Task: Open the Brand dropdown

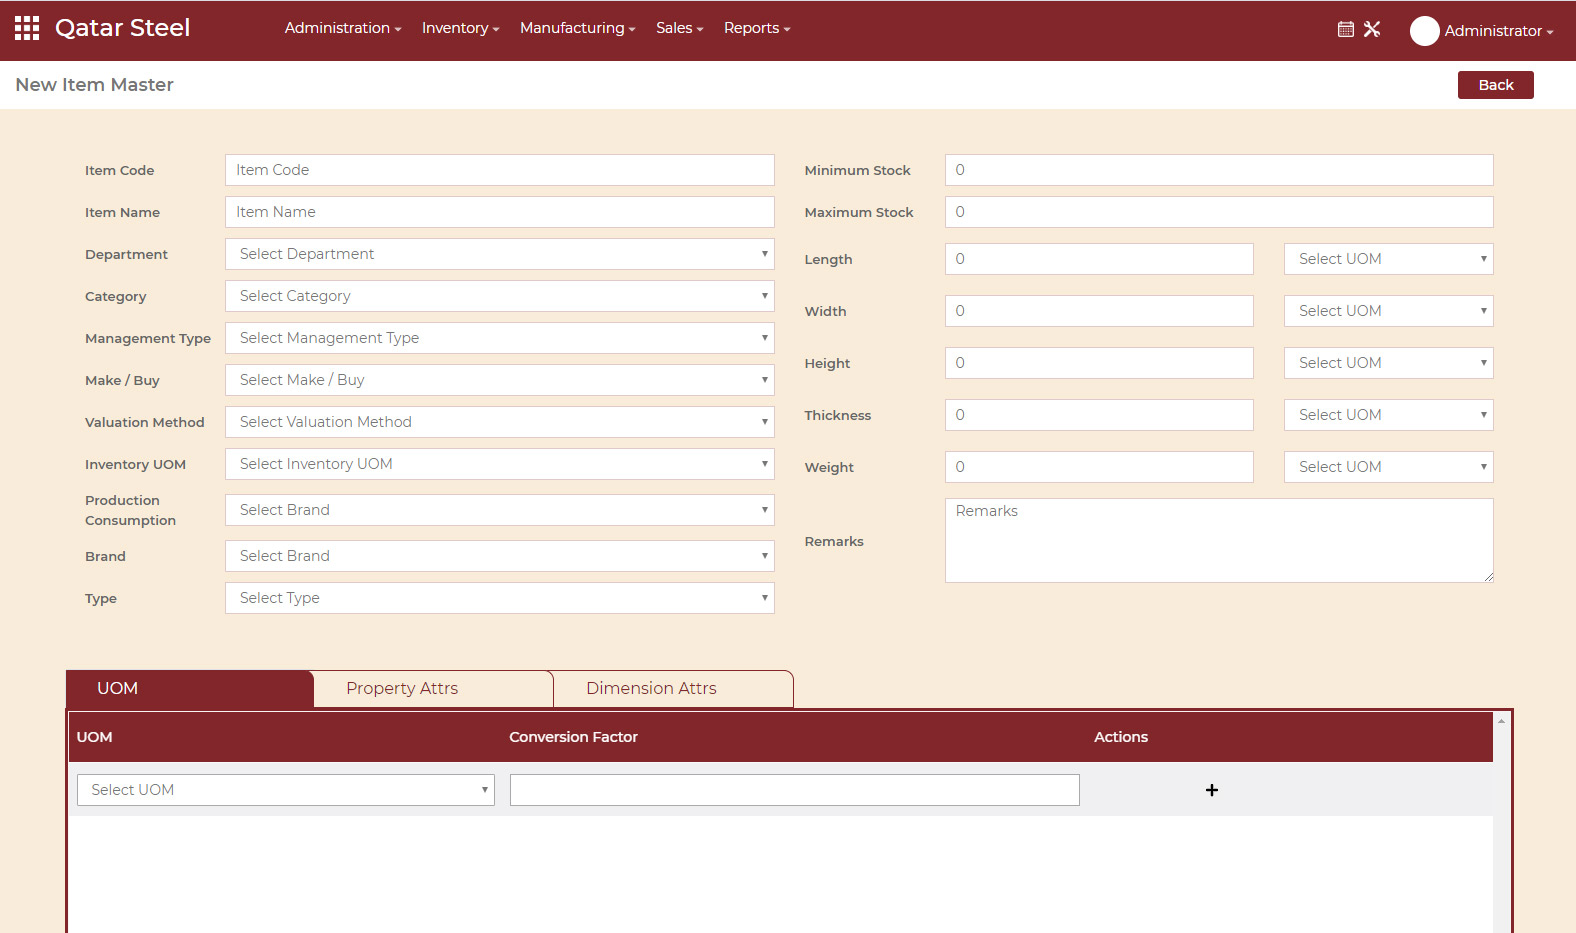Action: 500,556
